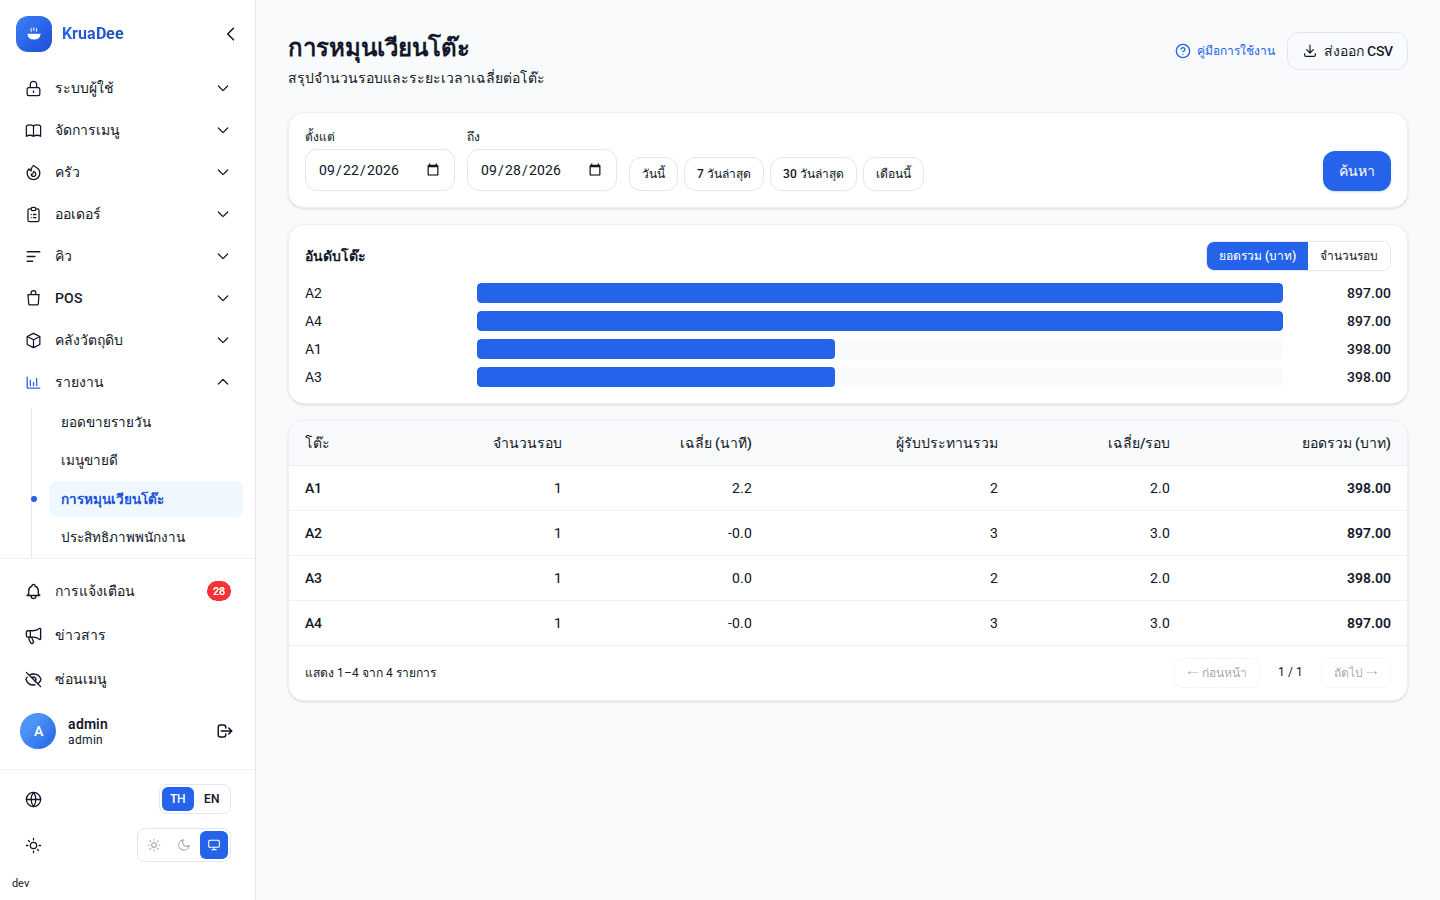Open the calendar picker in start date
The width and height of the screenshot is (1440, 900).
pyautogui.click(x=433, y=170)
